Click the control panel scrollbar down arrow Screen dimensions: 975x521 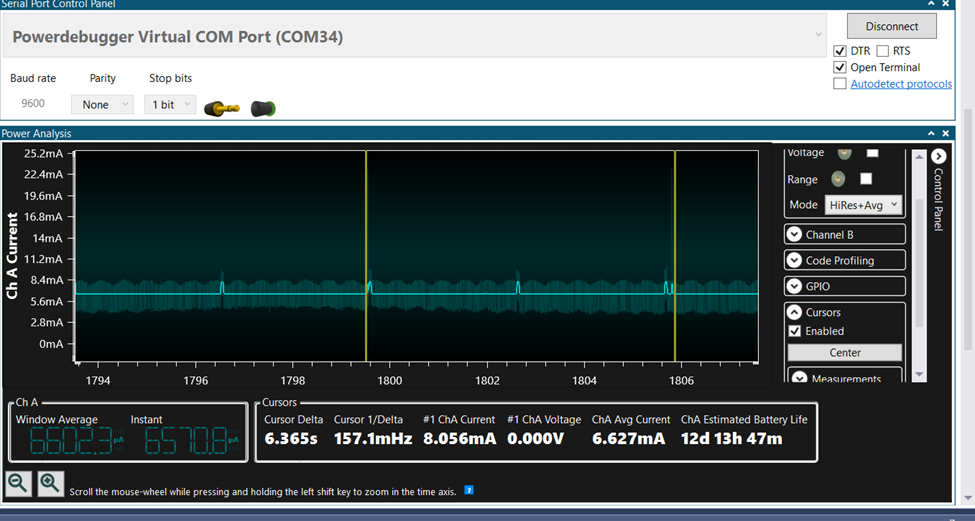tap(920, 375)
